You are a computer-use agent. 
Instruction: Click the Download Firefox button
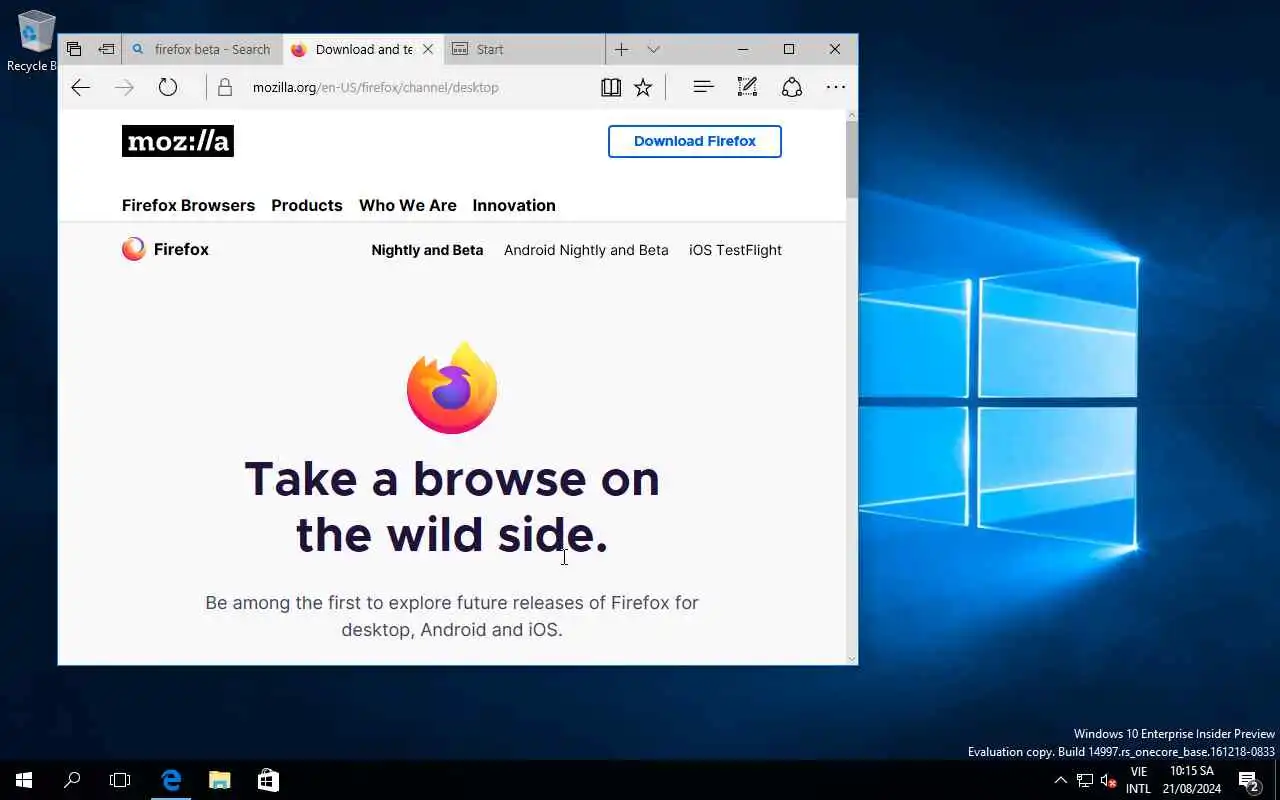click(695, 141)
